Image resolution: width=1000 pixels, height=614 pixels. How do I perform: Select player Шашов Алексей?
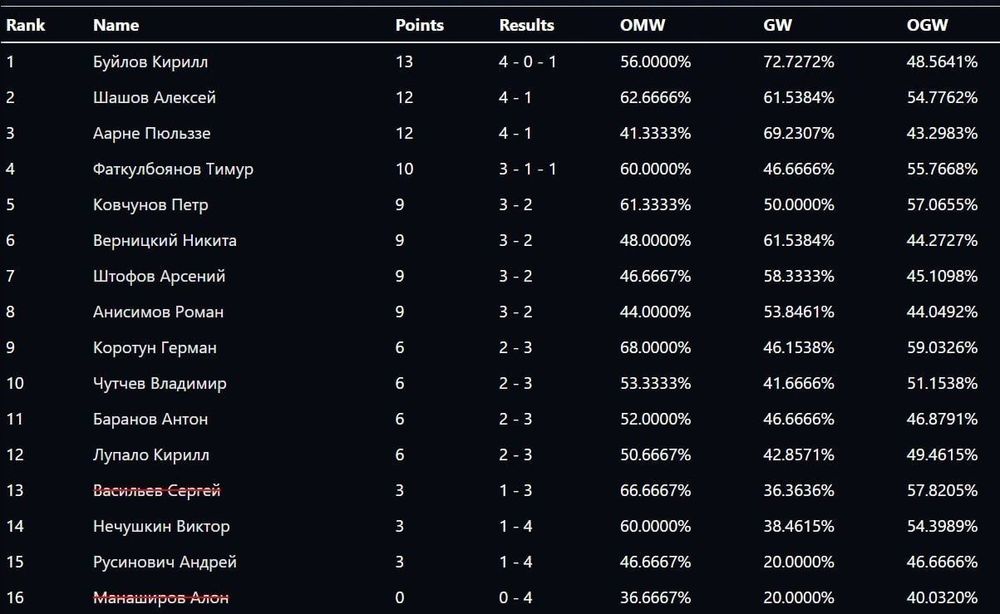154,98
